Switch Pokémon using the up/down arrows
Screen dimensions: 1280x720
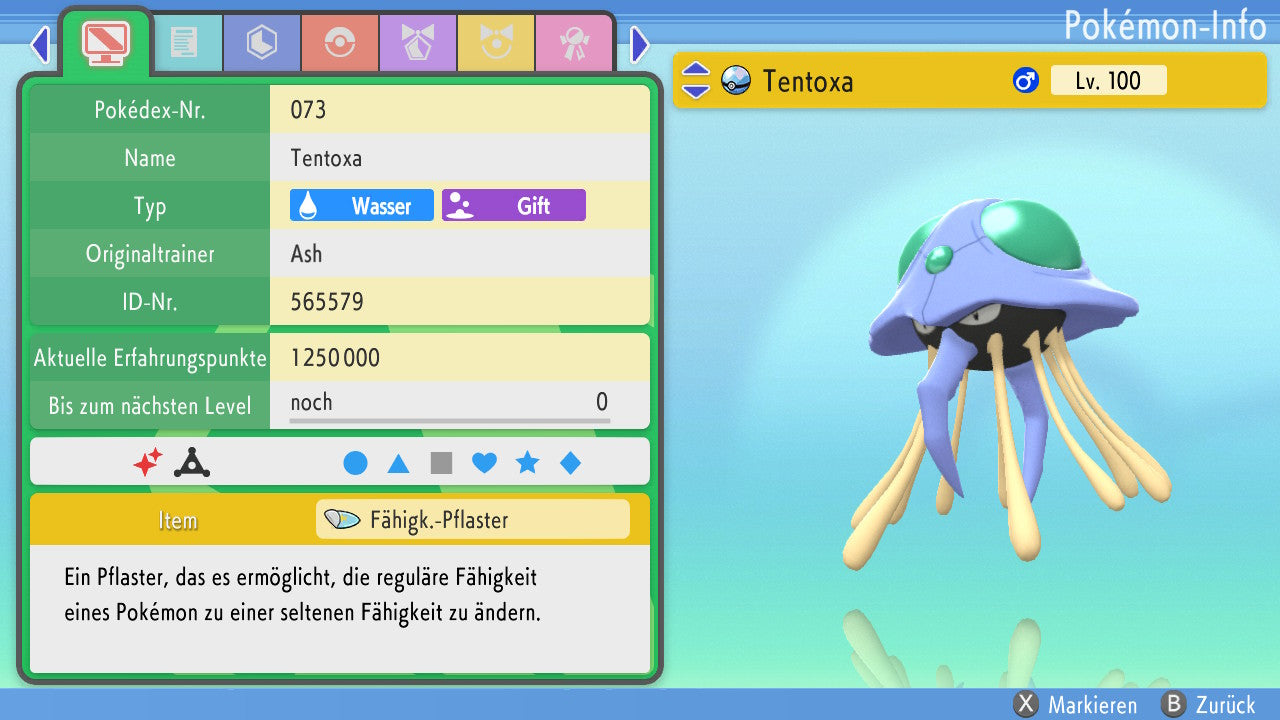pyautogui.click(x=695, y=81)
